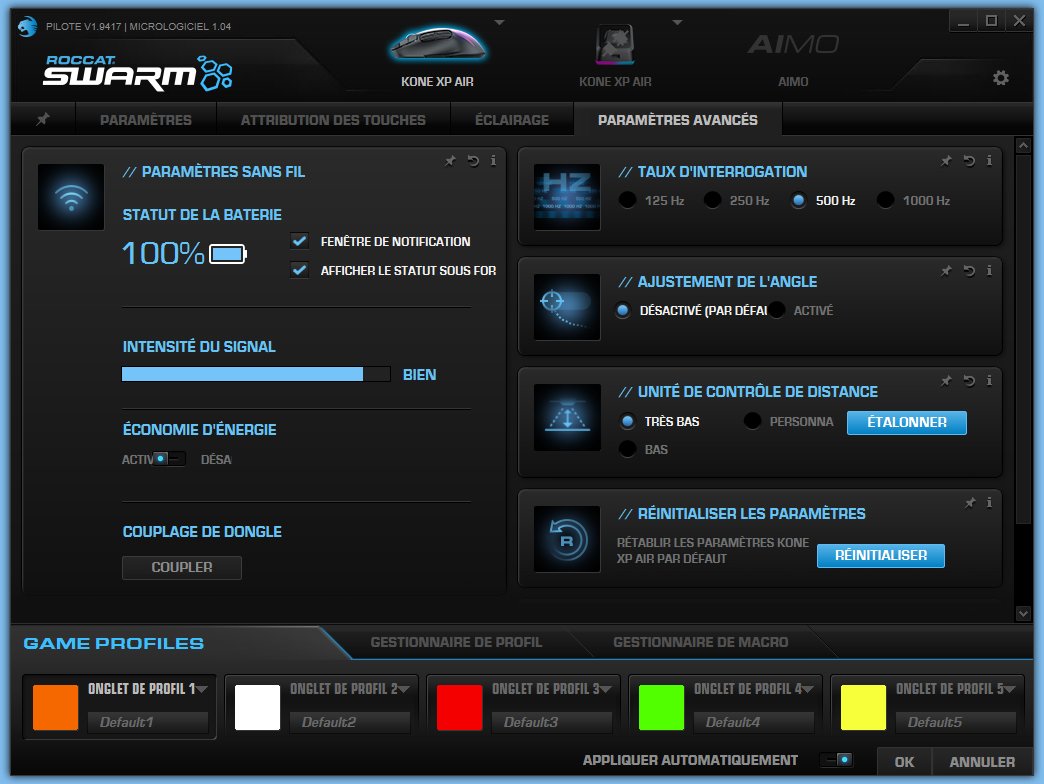Uncheck Fenêtre de notification
This screenshot has height=784, width=1044.
pos(299,240)
